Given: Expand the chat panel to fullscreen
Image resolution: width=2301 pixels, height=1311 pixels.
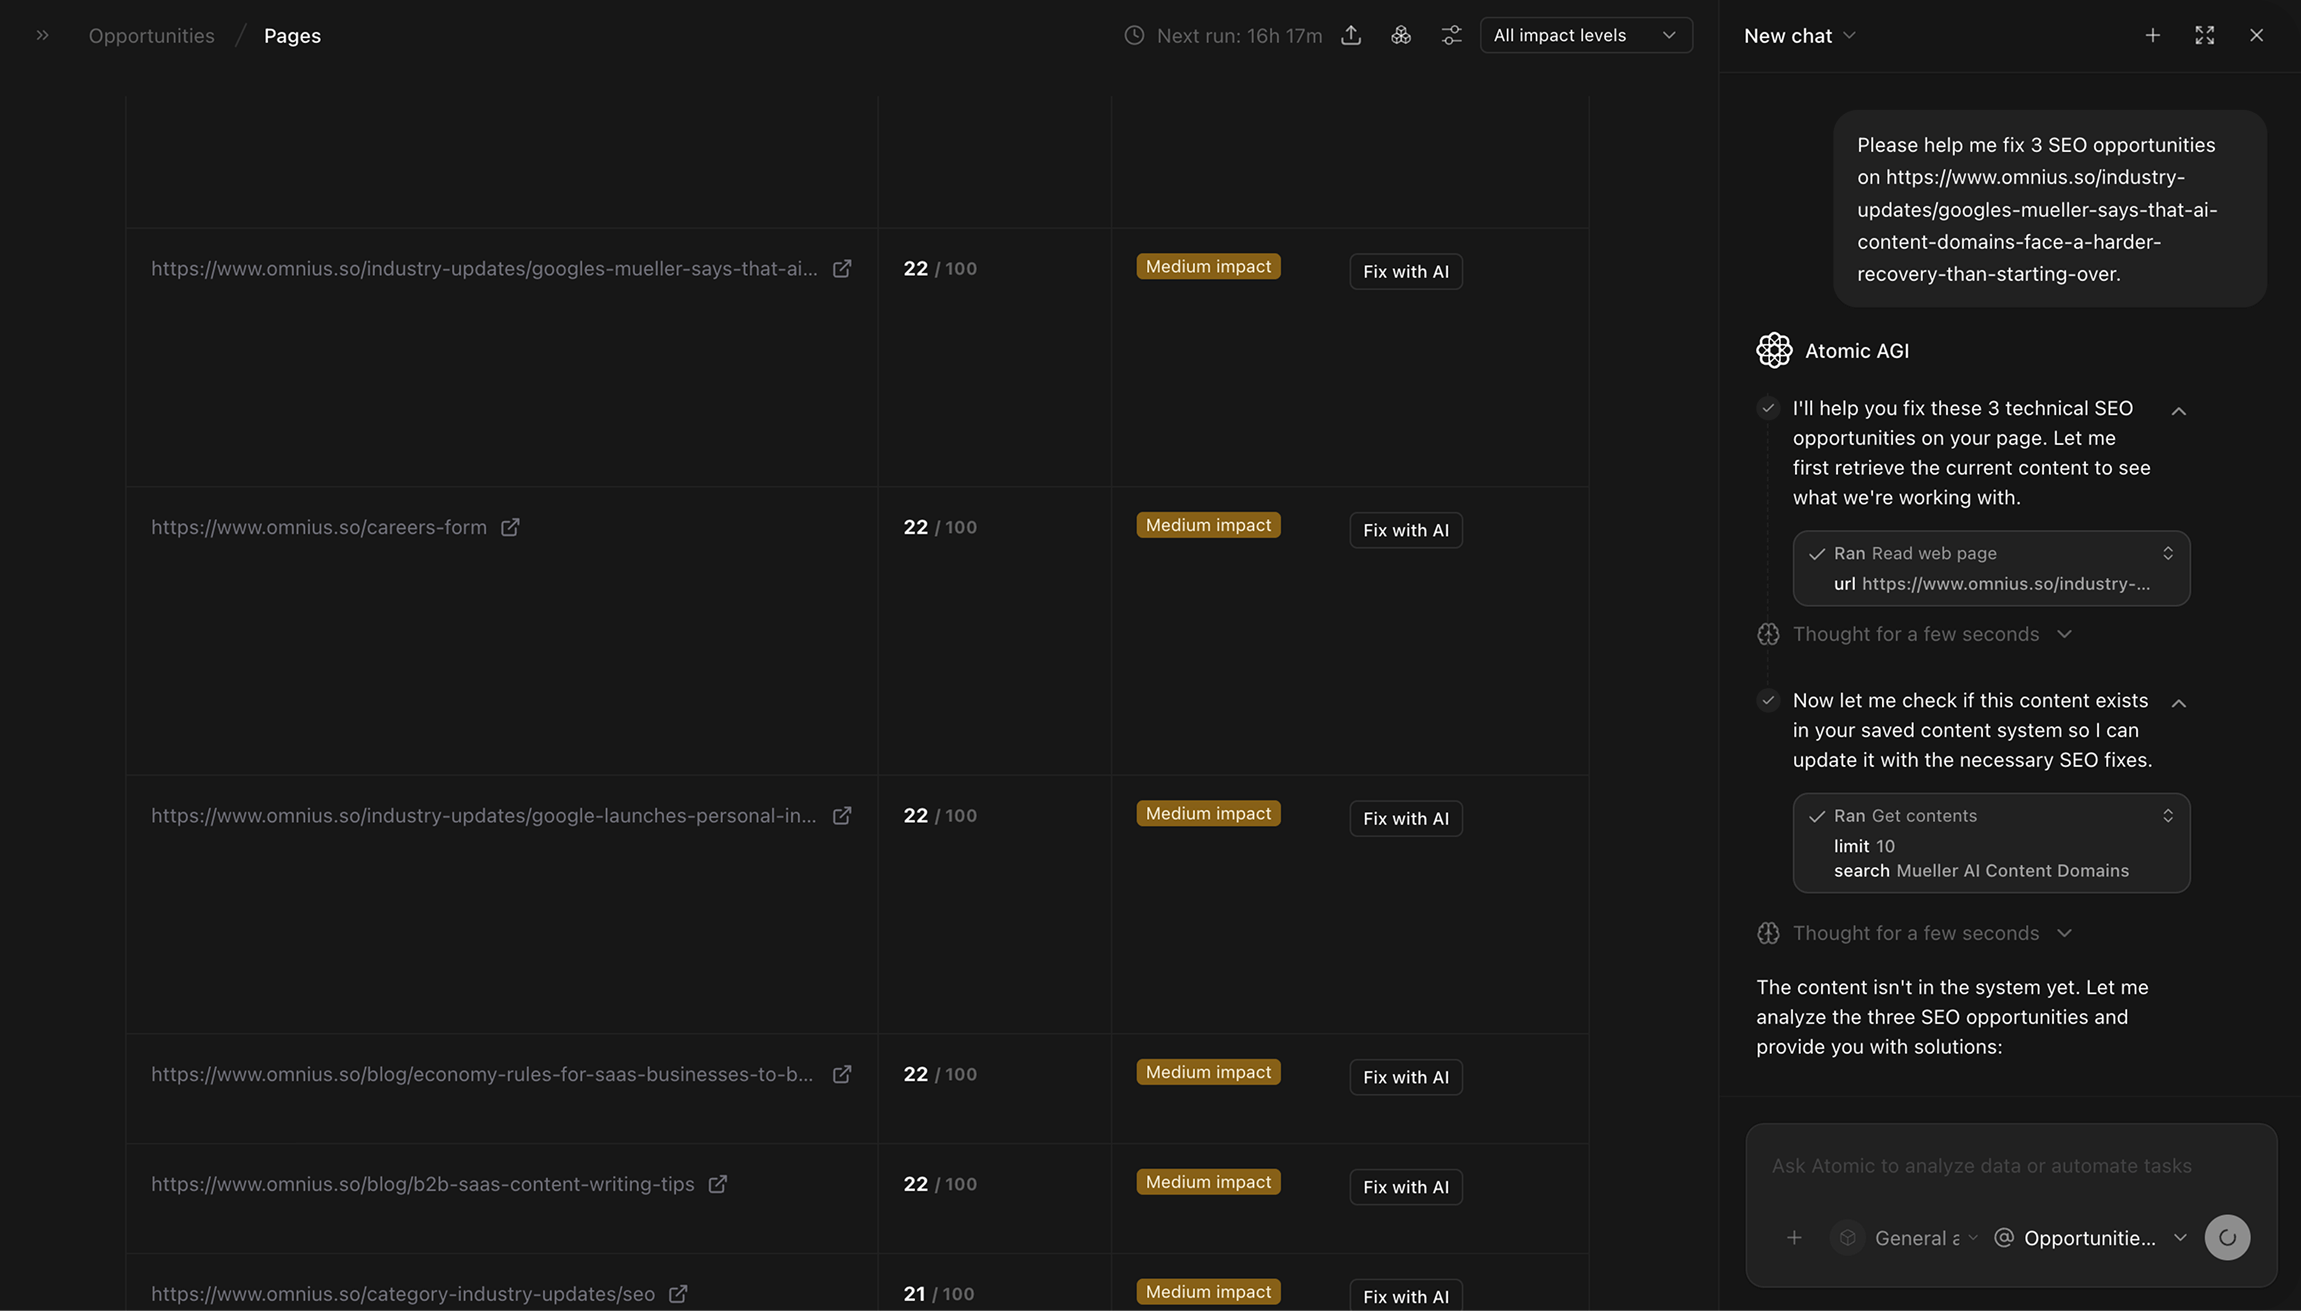Looking at the screenshot, I should point(2204,35).
